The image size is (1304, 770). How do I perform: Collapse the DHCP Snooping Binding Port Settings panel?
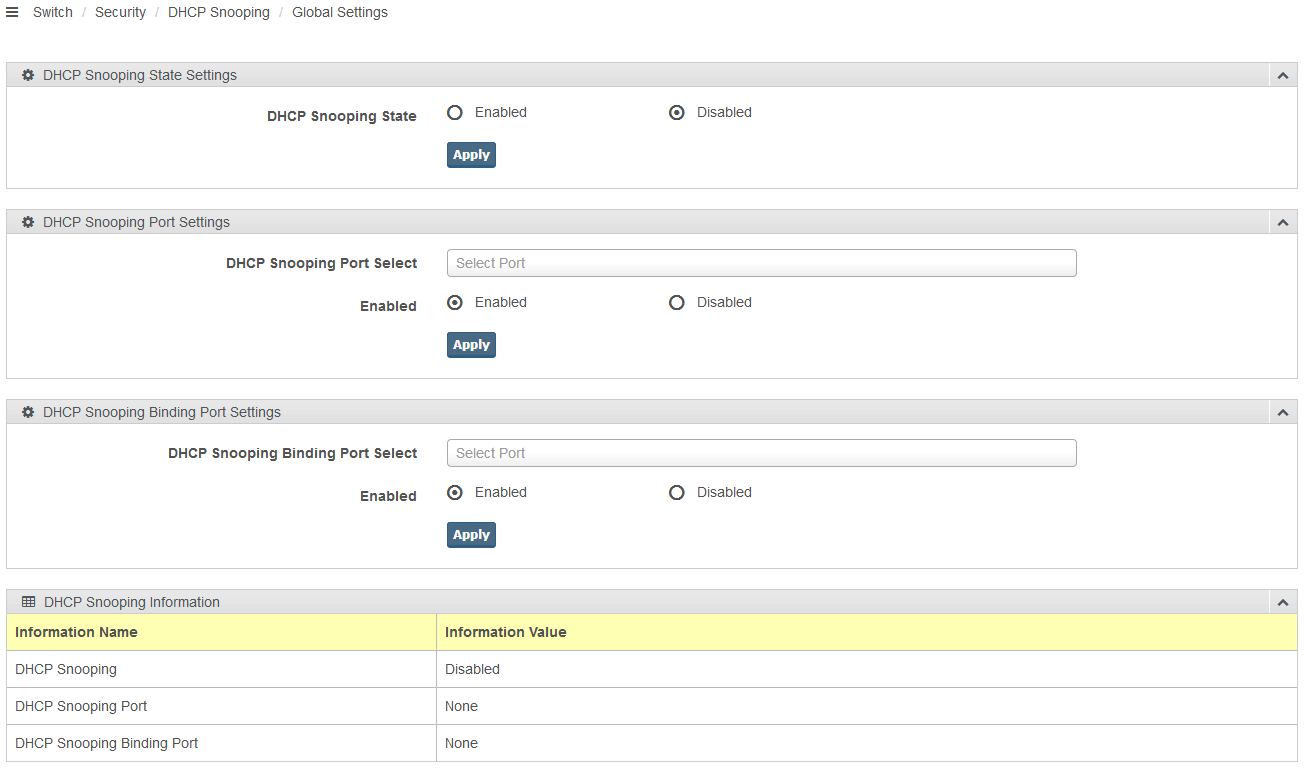pos(1282,413)
